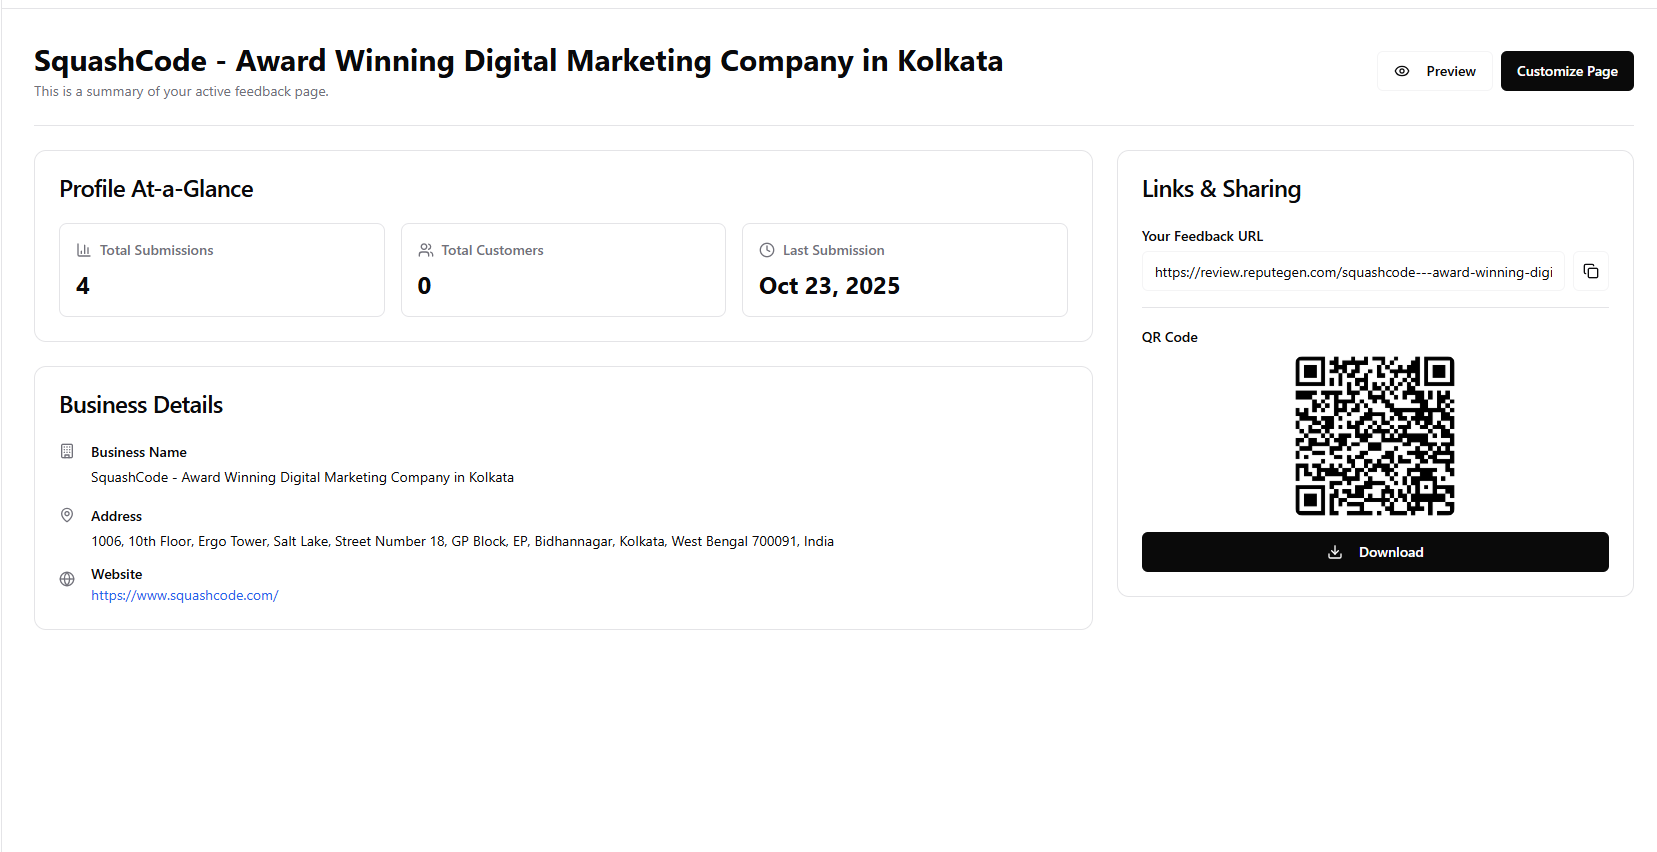Open the squashcode.com website link
Image resolution: width=1657 pixels, height=852 pixels.
(x=184, y=595)
